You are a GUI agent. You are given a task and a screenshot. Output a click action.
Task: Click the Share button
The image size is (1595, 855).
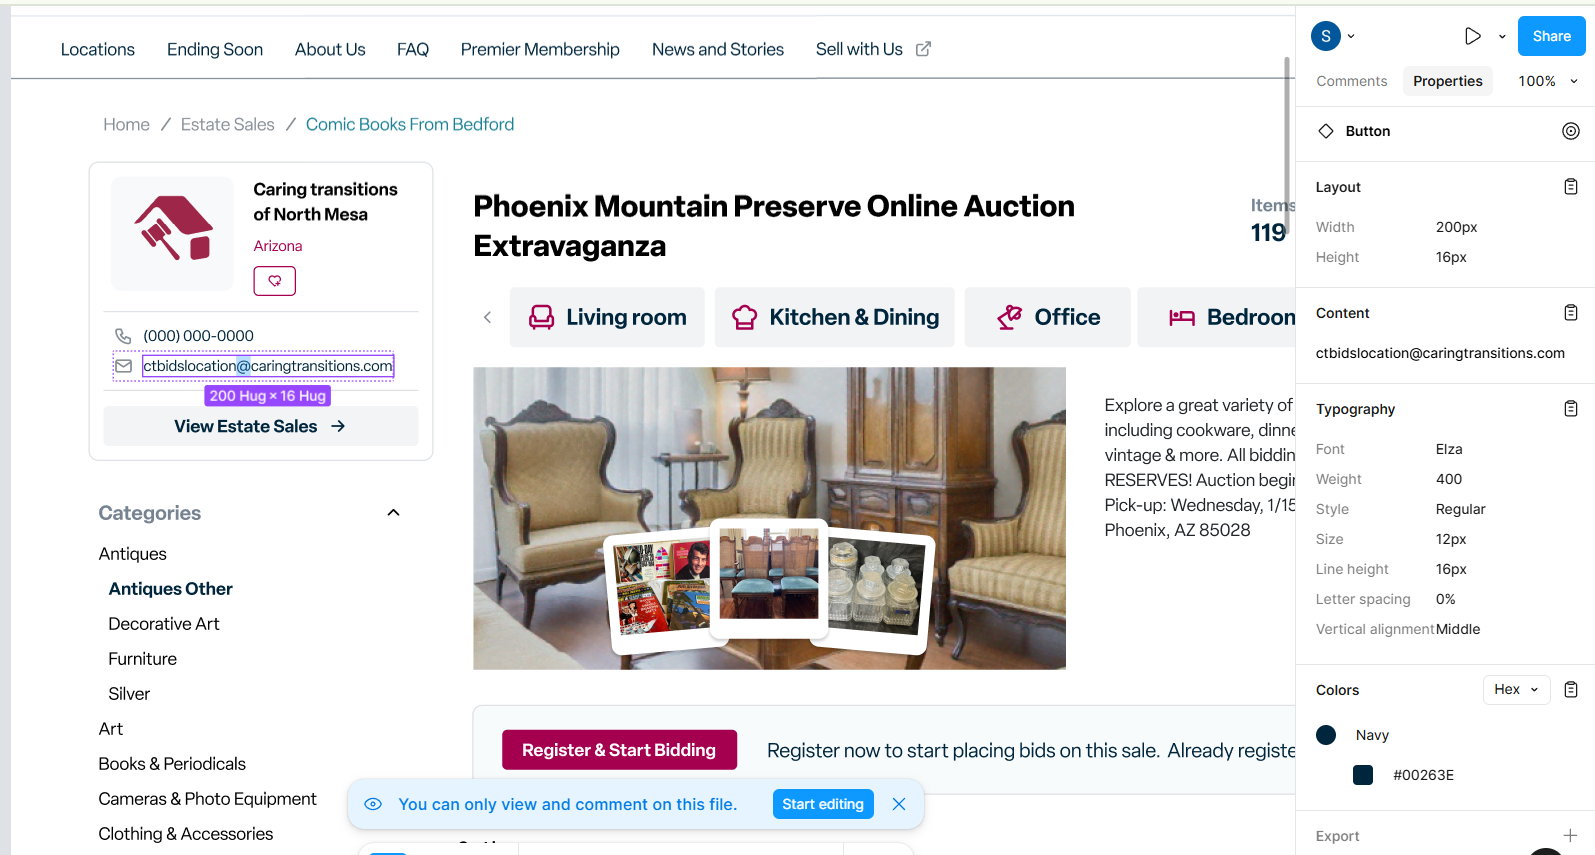(1551, 36)
